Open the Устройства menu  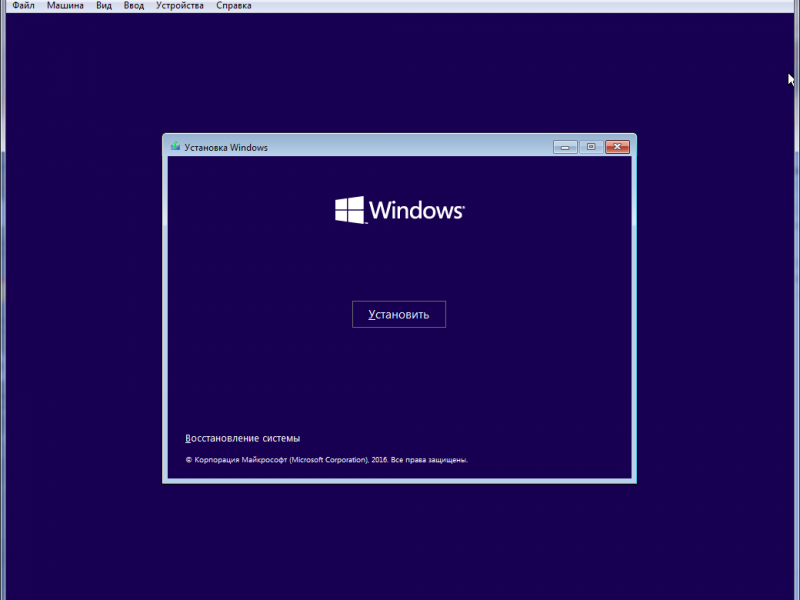tap(180, 6)
